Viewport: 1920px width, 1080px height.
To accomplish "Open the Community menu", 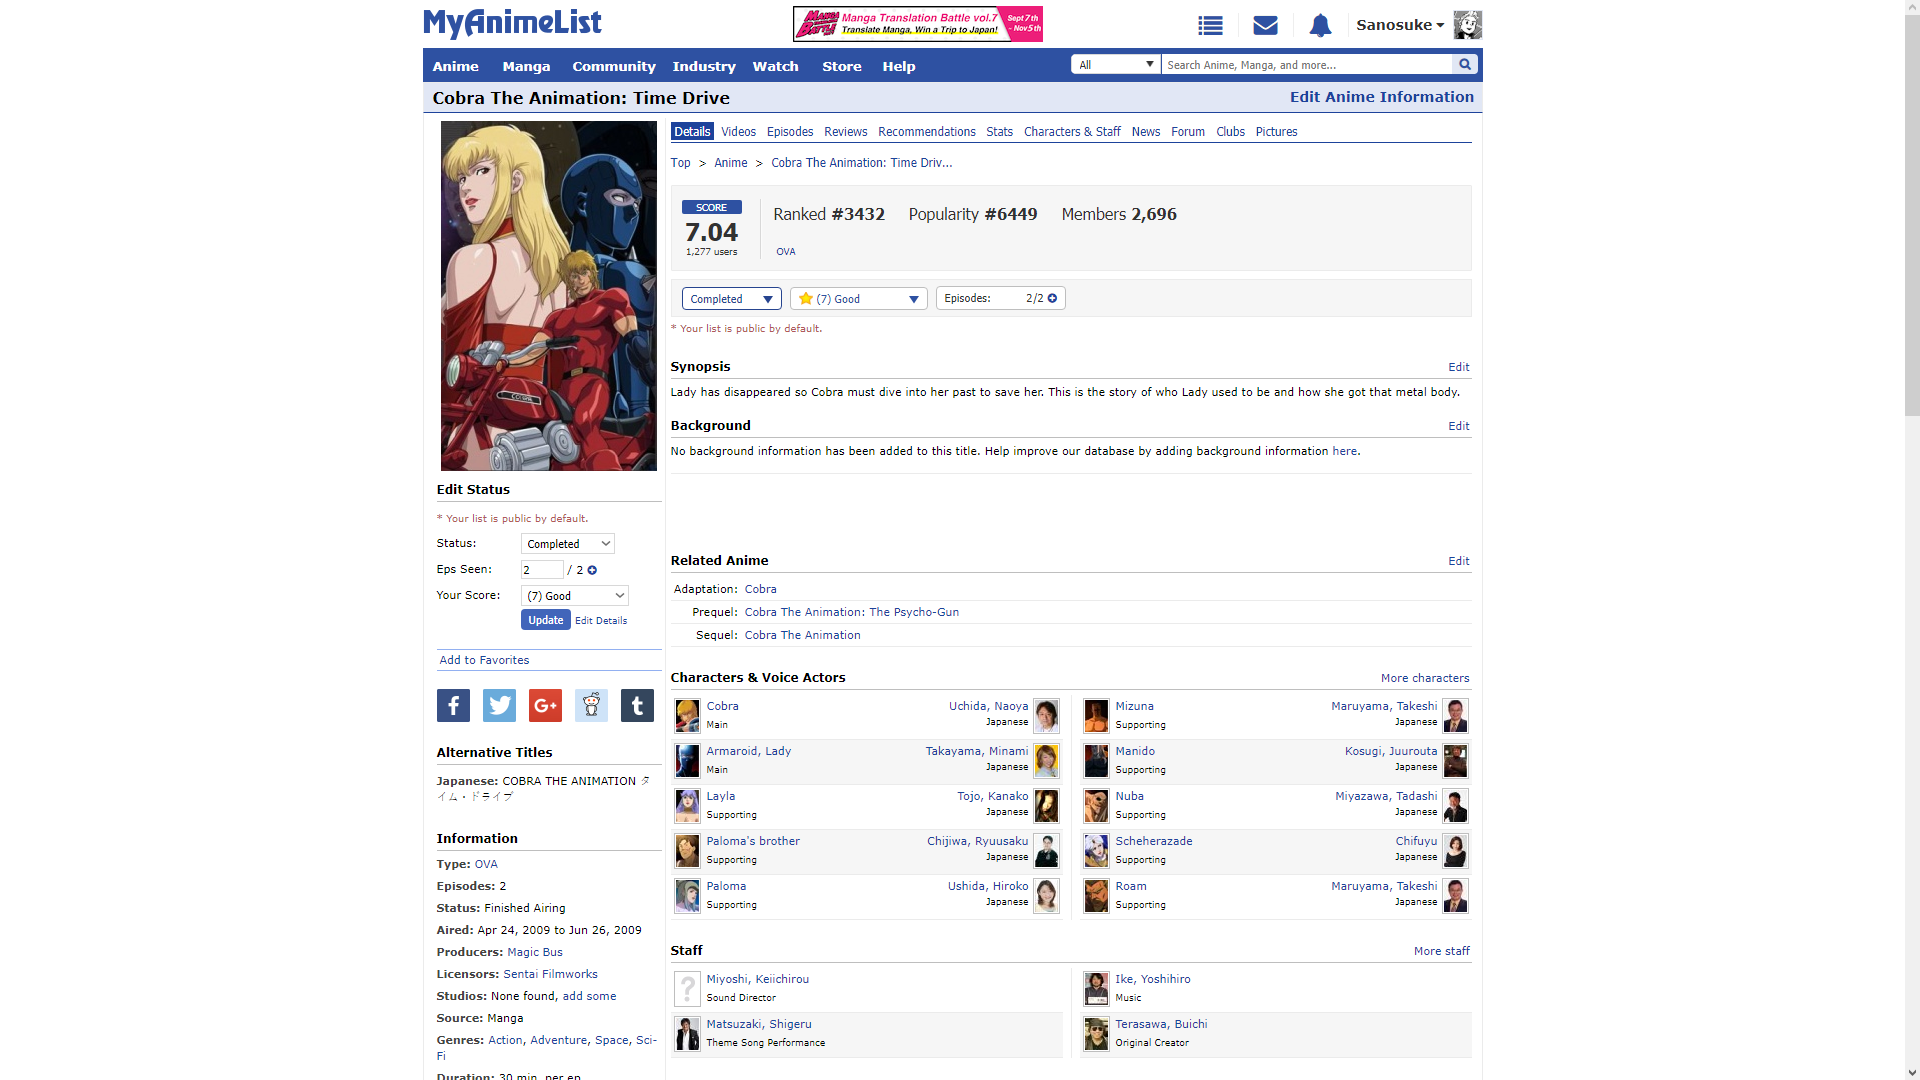I will (614, 66).
